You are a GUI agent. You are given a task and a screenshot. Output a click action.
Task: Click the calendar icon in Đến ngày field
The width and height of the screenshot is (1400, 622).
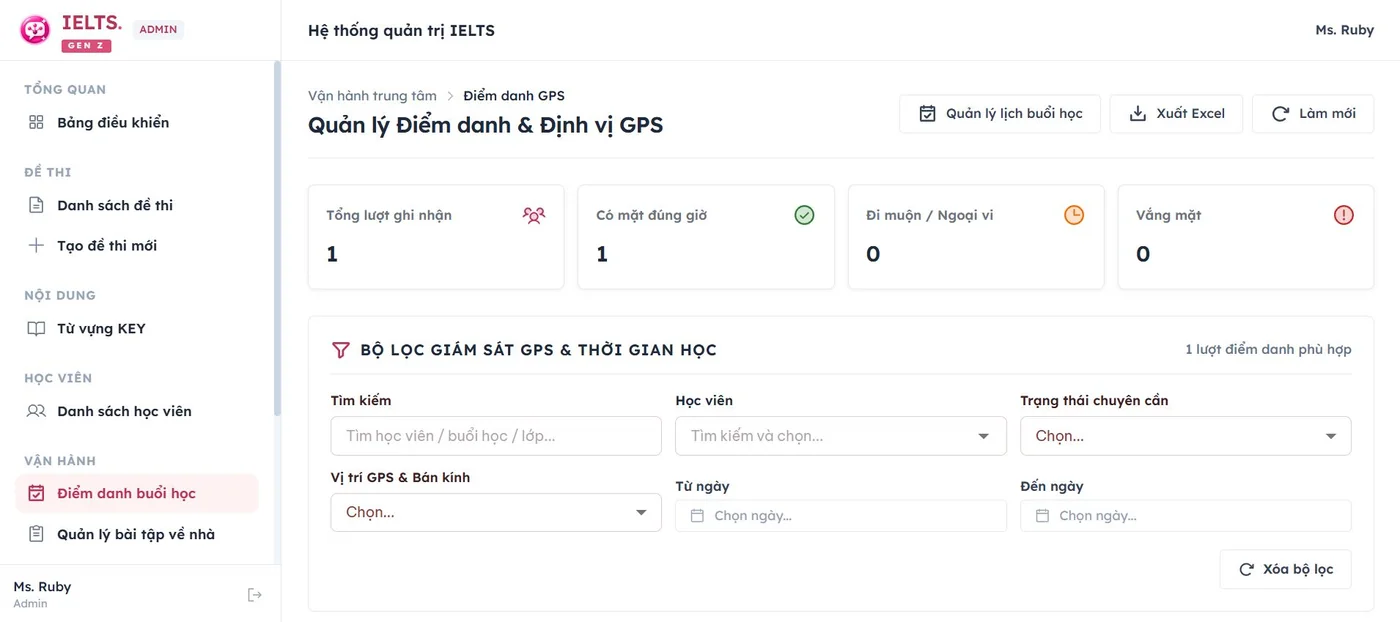(1042, 516)
